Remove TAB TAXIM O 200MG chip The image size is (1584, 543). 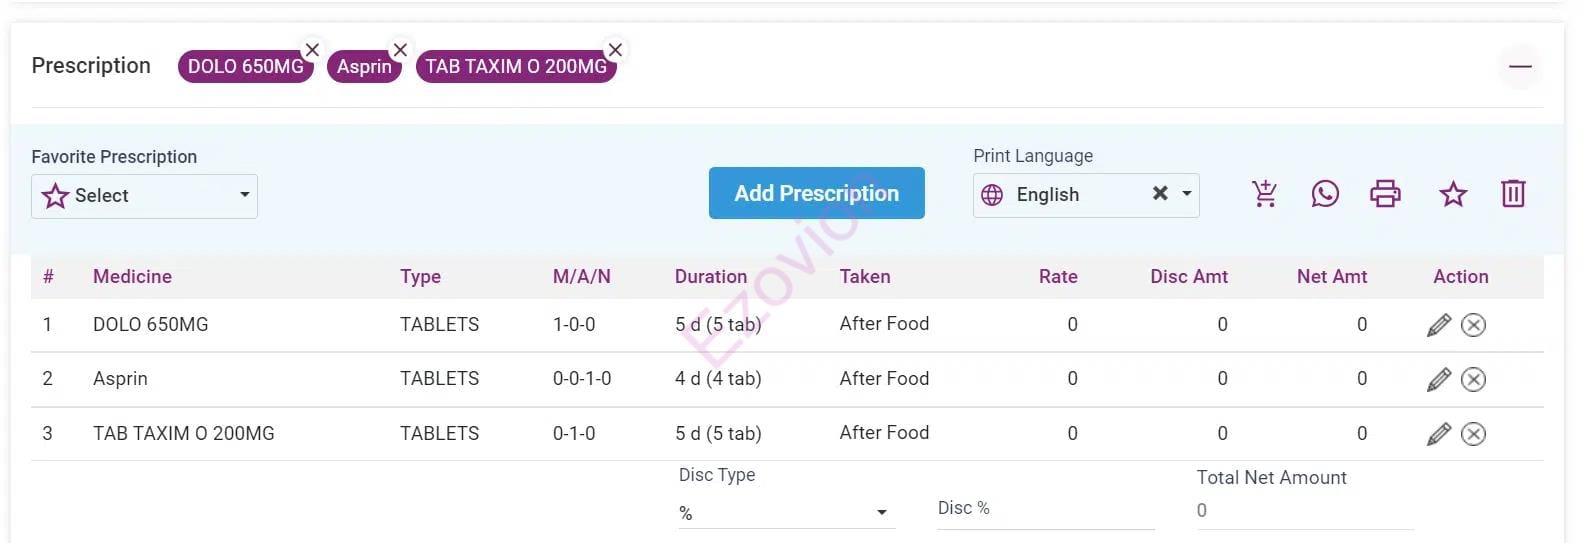click(x=615, y=50)
